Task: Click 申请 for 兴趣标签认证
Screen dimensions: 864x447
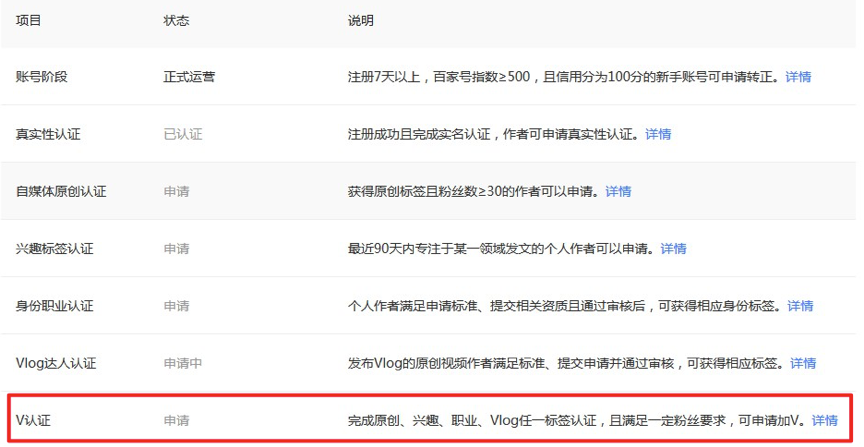Action: click(x=176, y=249)
